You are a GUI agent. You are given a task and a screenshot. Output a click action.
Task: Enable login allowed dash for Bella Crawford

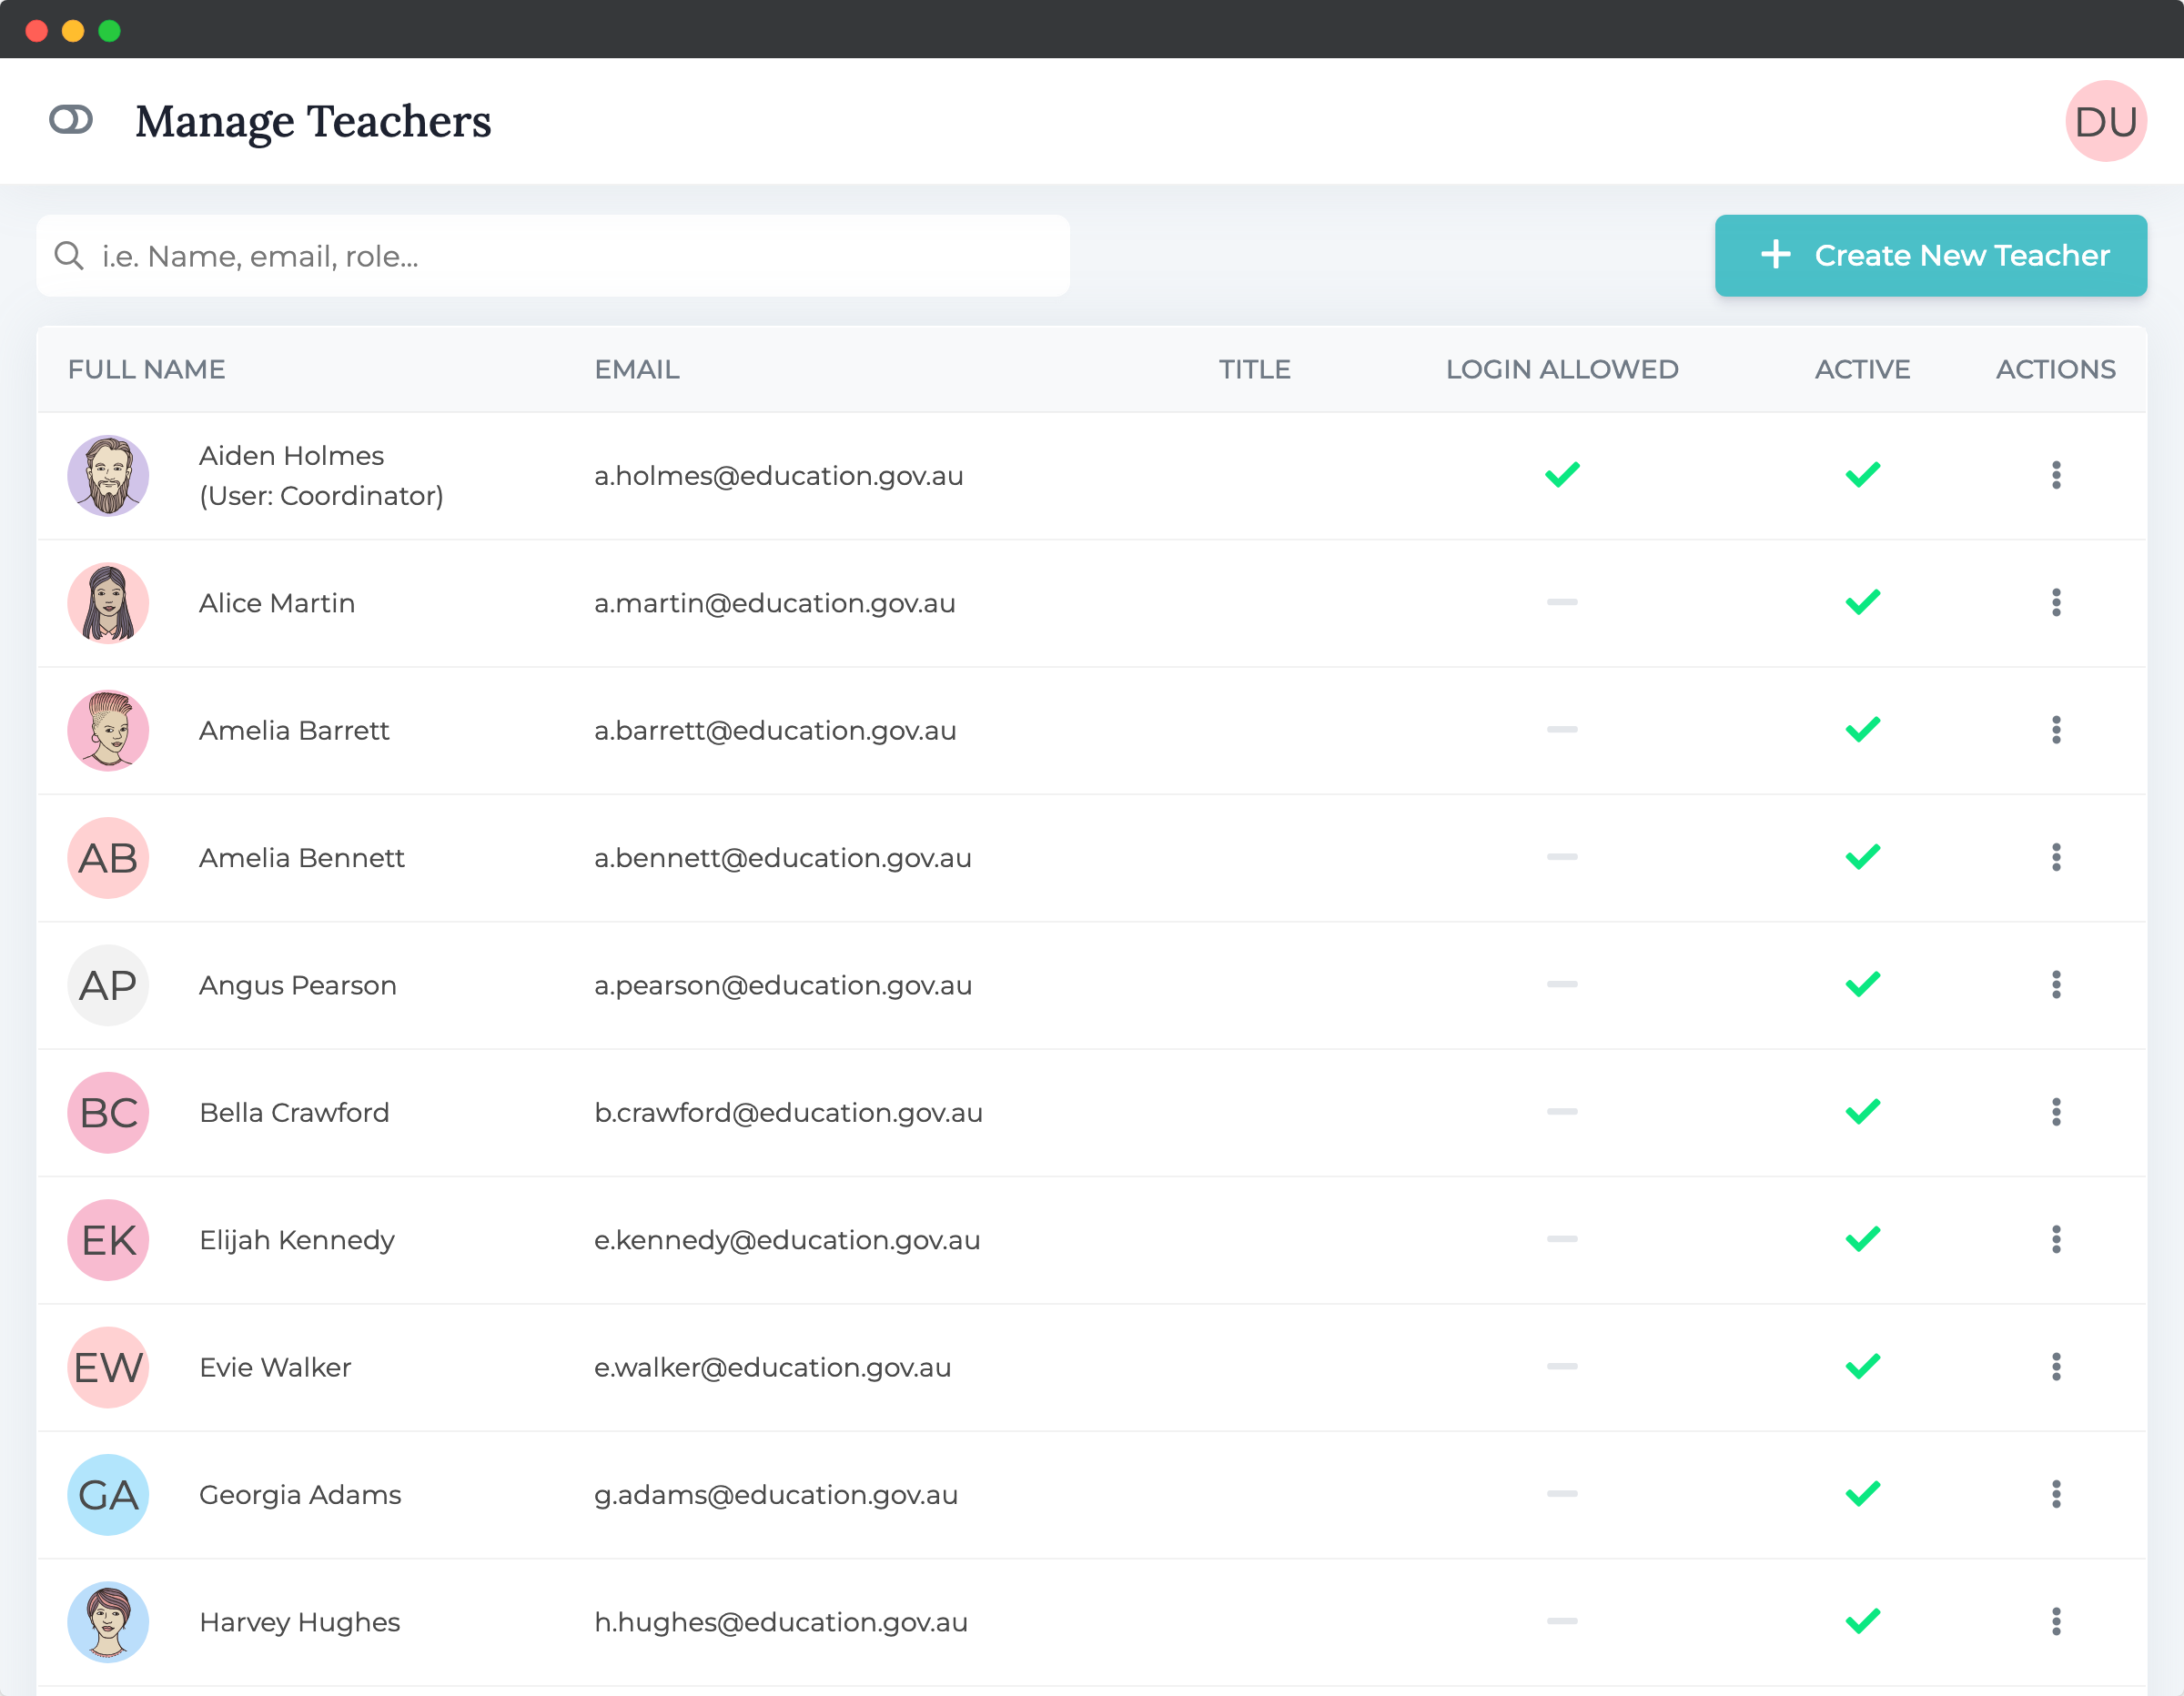(x=1562, y=1112)
